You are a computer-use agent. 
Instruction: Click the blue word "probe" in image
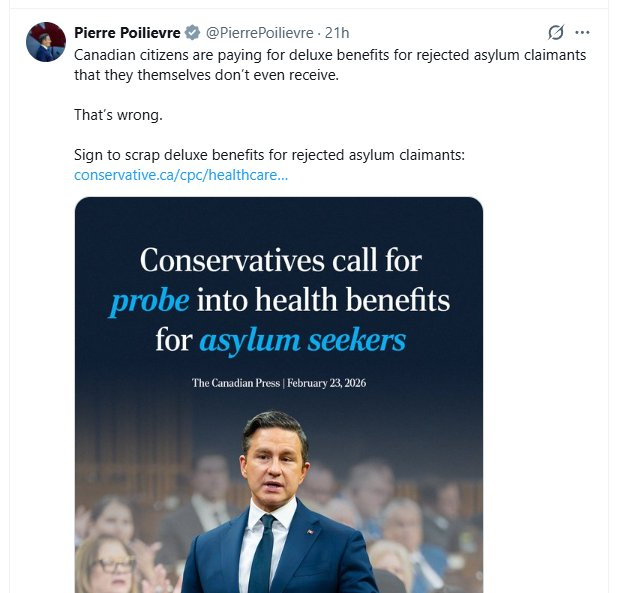pos(149,301)
